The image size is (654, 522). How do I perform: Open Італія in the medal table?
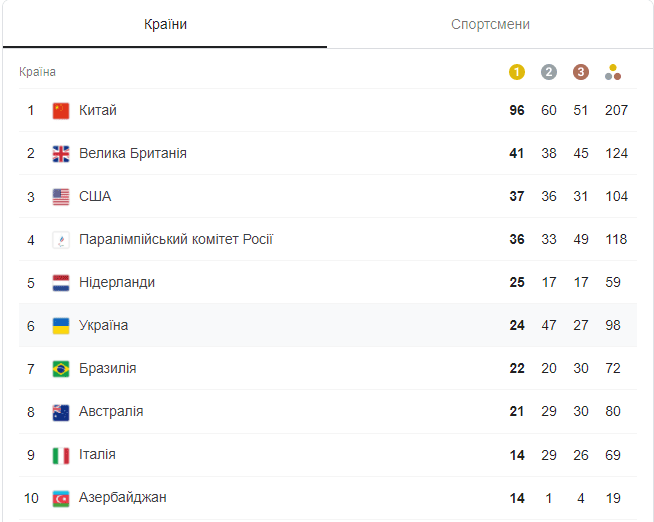click(97, 454)
